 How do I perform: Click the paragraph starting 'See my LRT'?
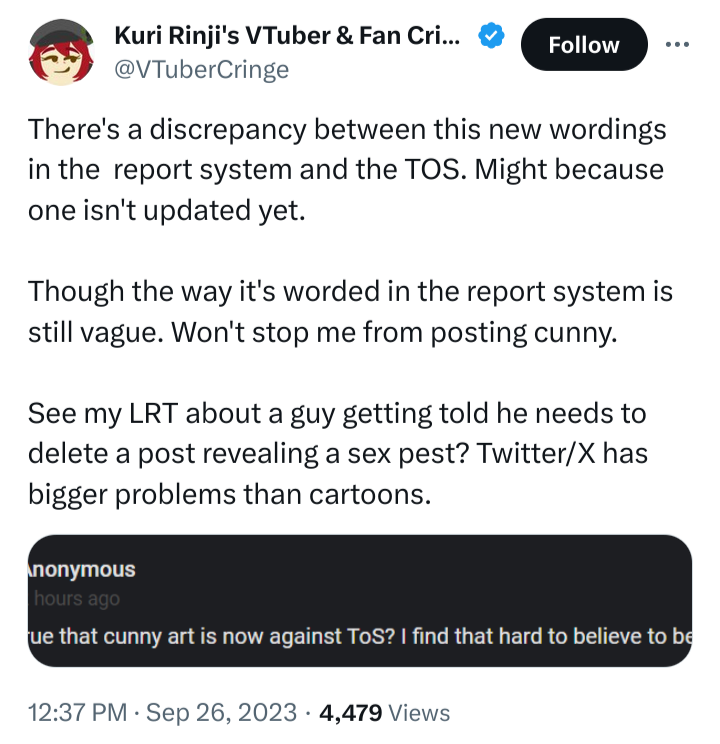click(338, 454)
